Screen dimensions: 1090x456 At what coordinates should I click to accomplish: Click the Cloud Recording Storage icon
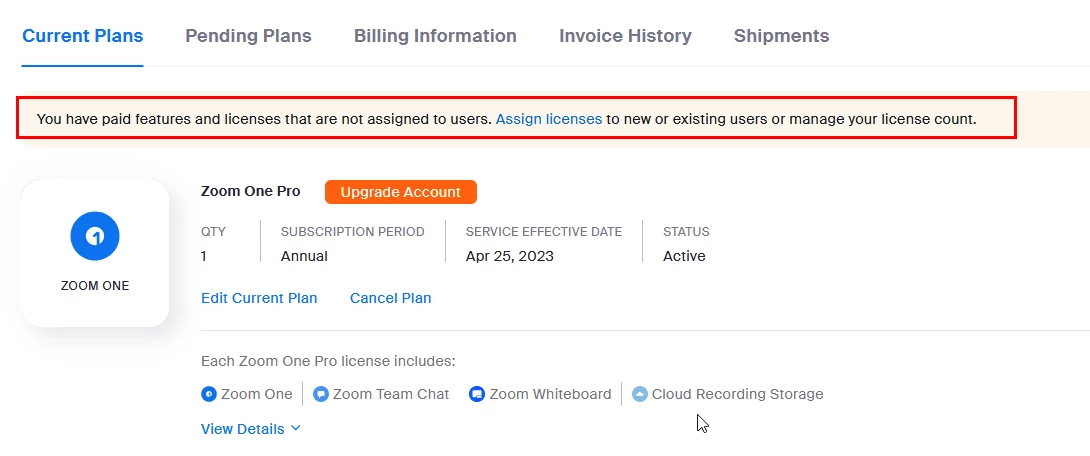[x=640, y=394]
